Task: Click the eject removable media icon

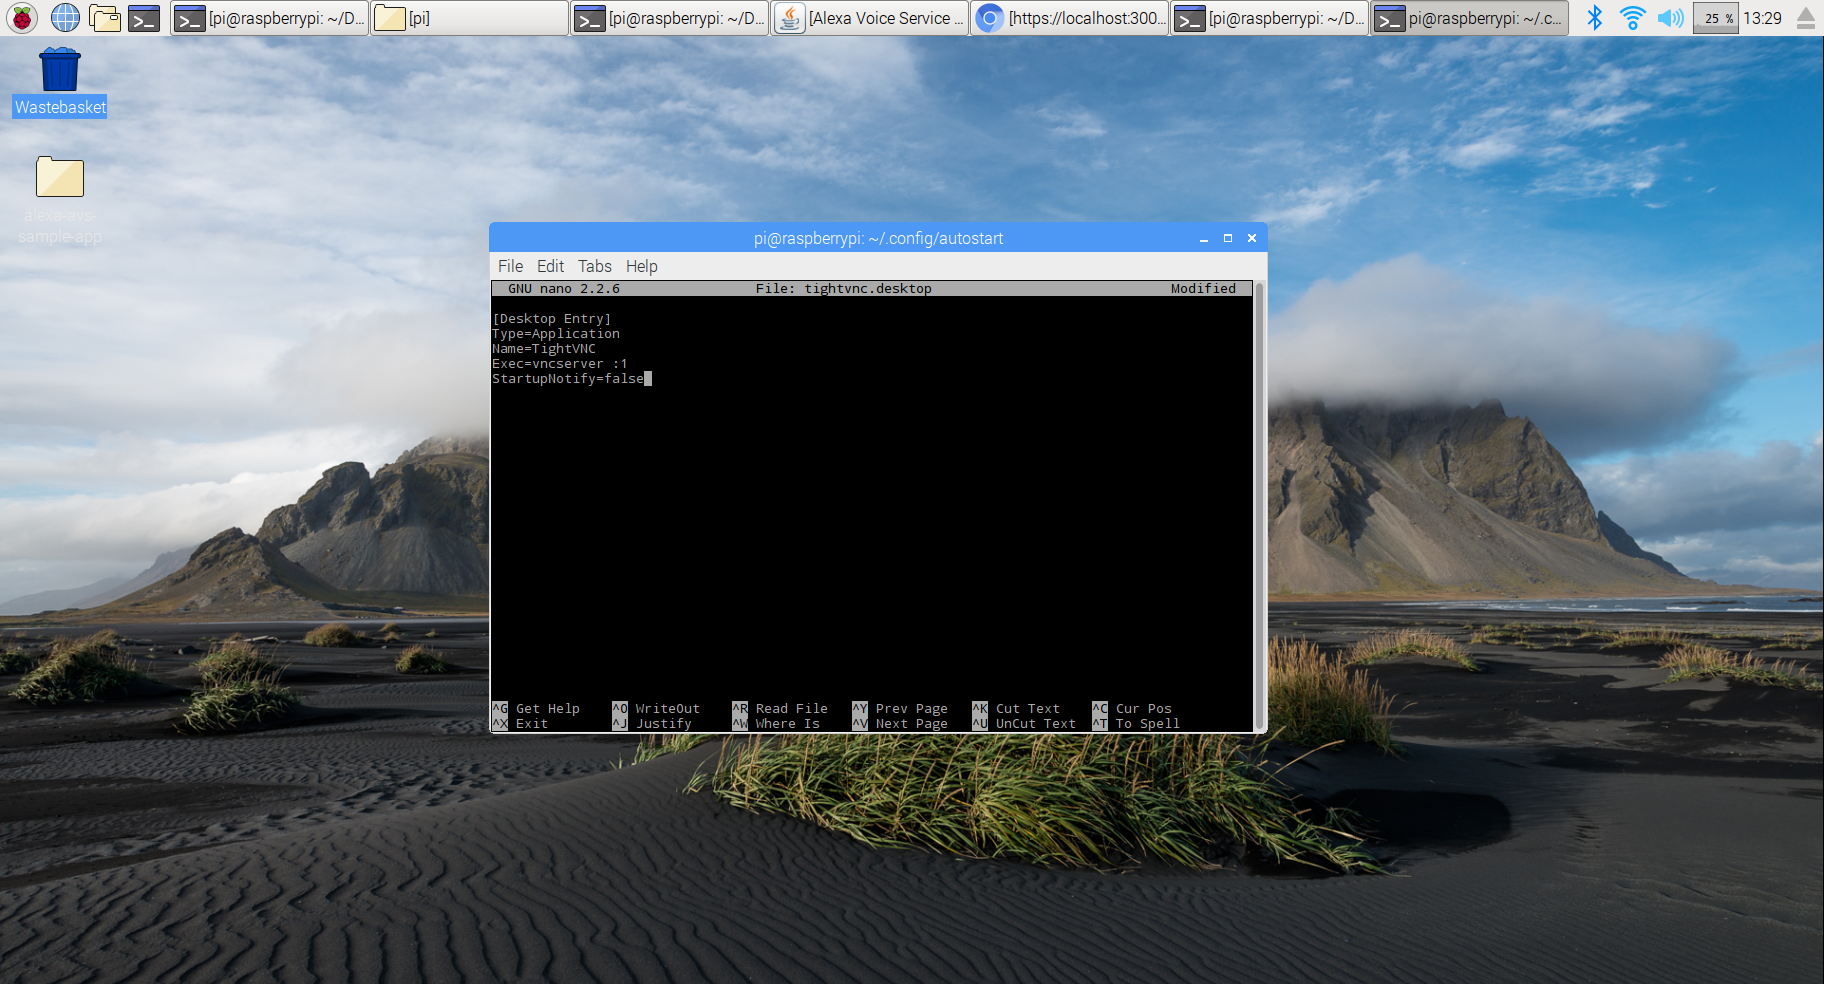Action: point(1806,17)
